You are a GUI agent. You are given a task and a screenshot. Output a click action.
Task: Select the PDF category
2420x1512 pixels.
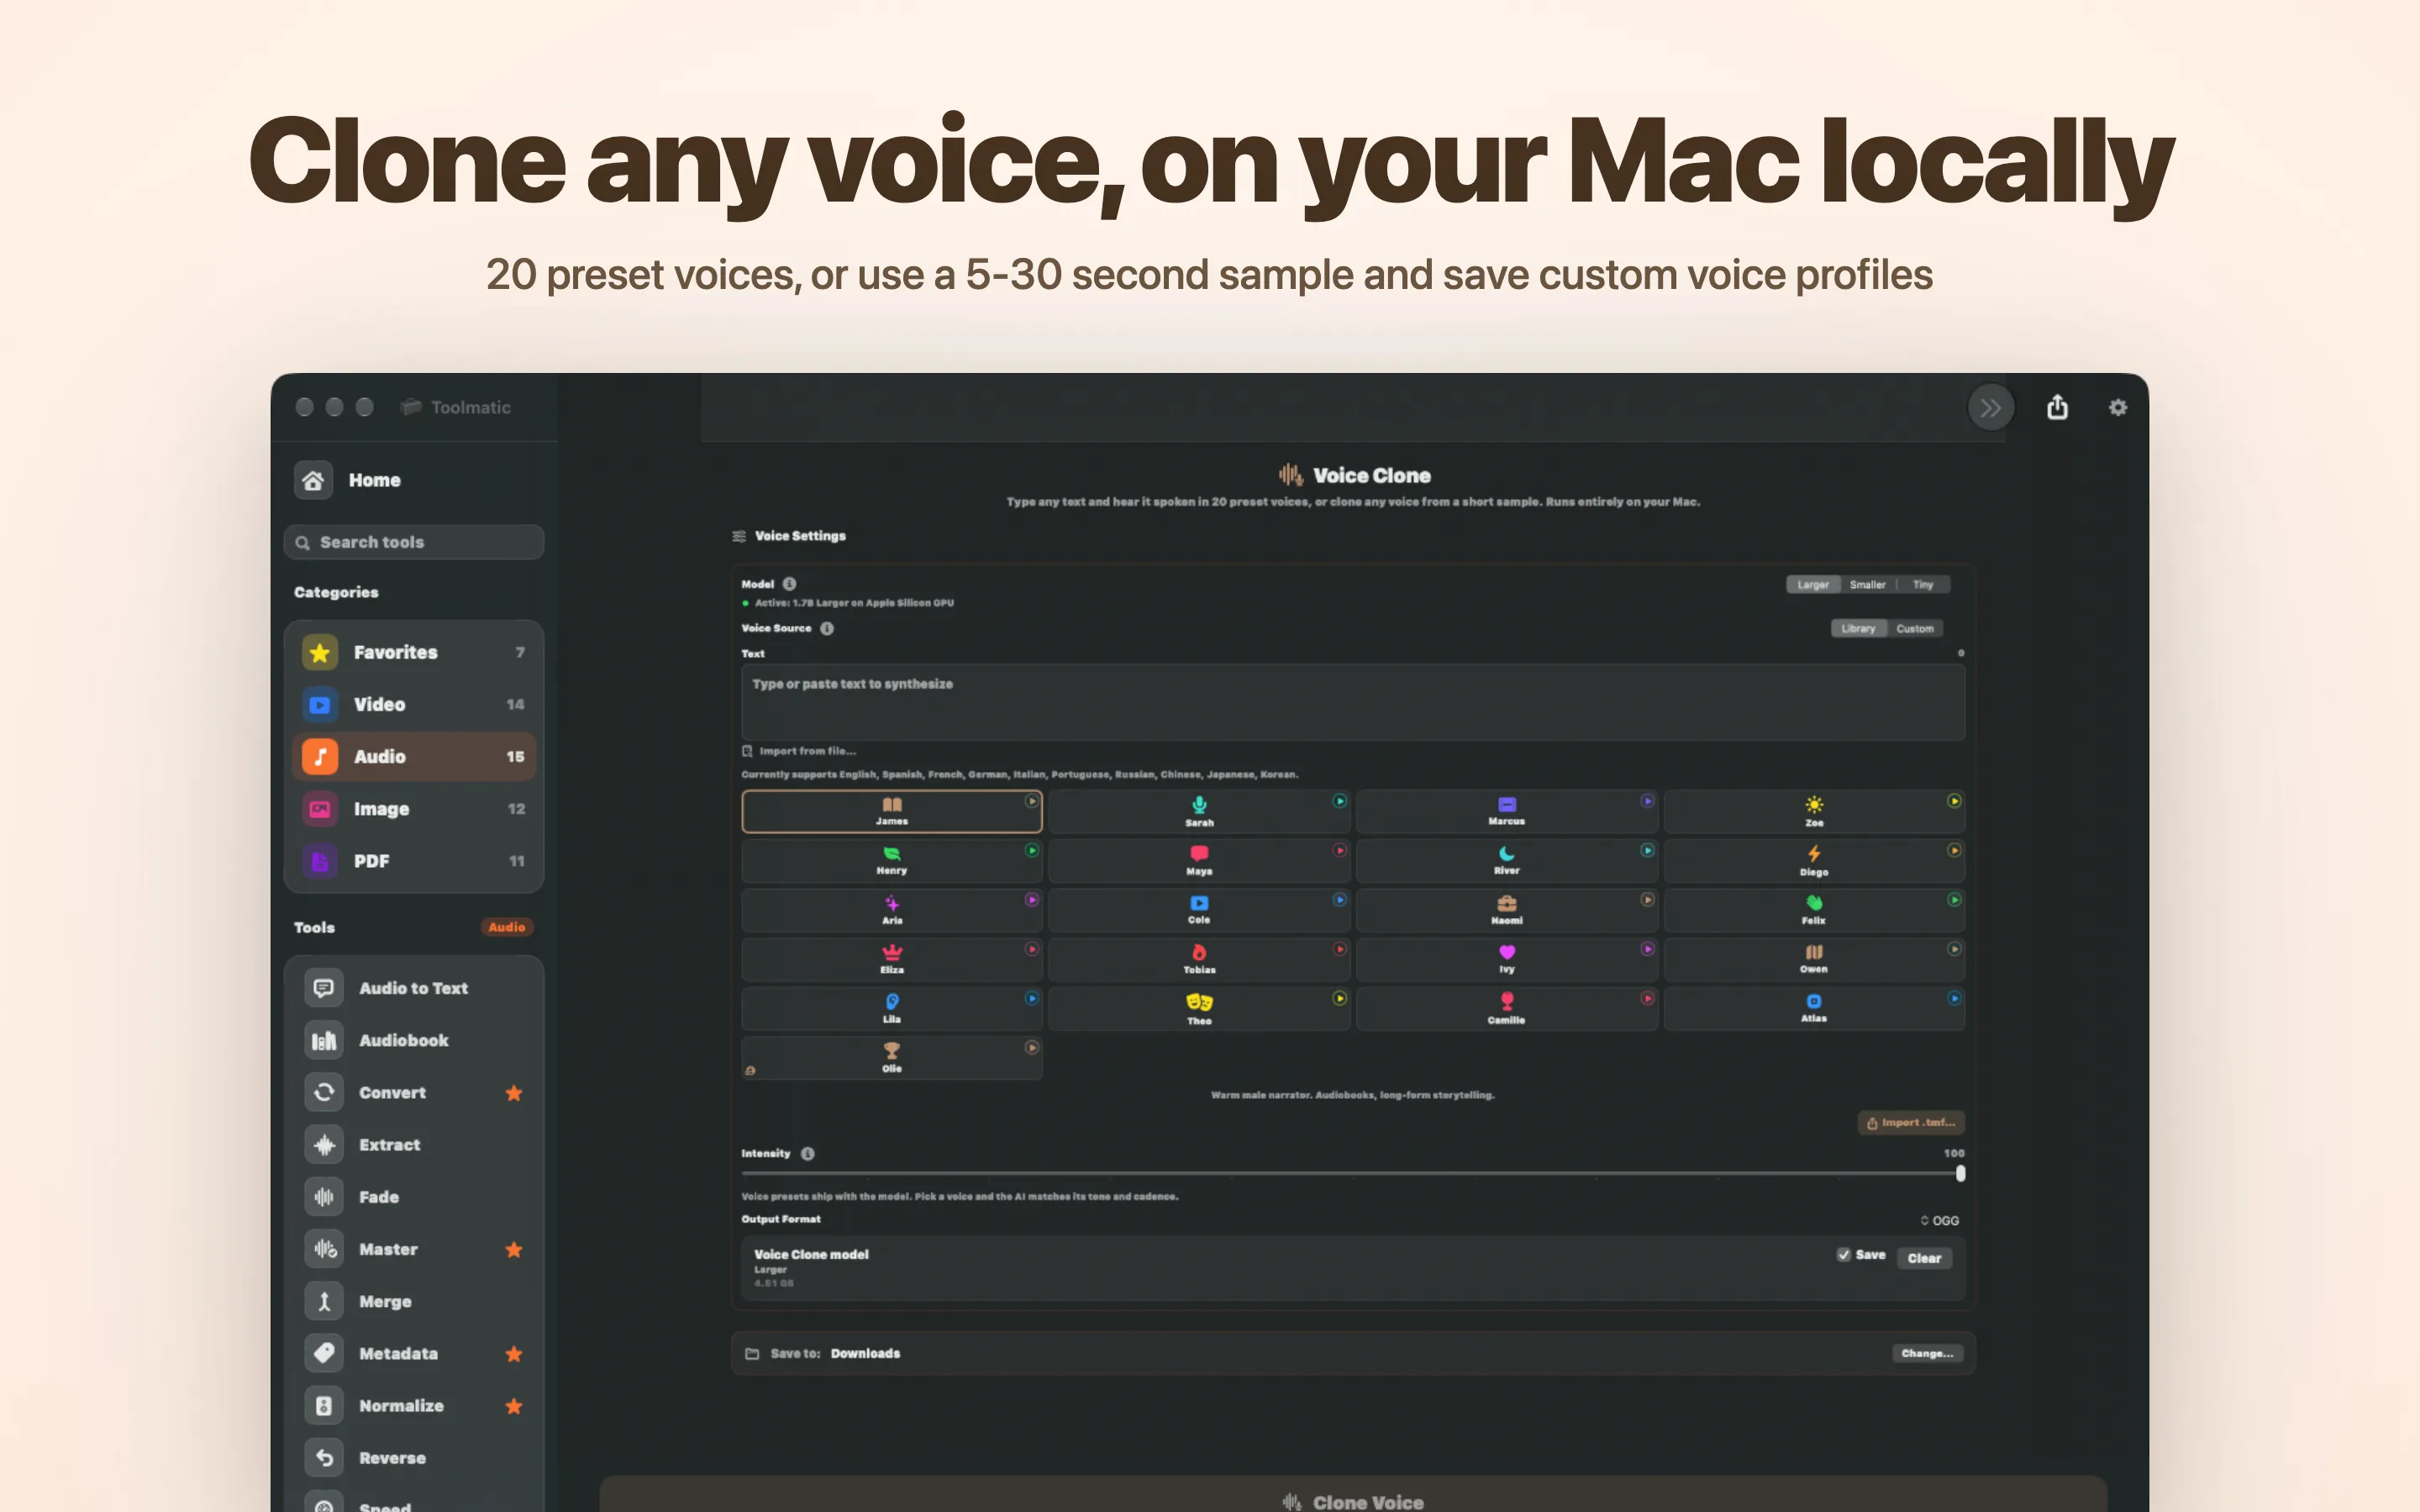pyautogui.click(x=414, y=861)
